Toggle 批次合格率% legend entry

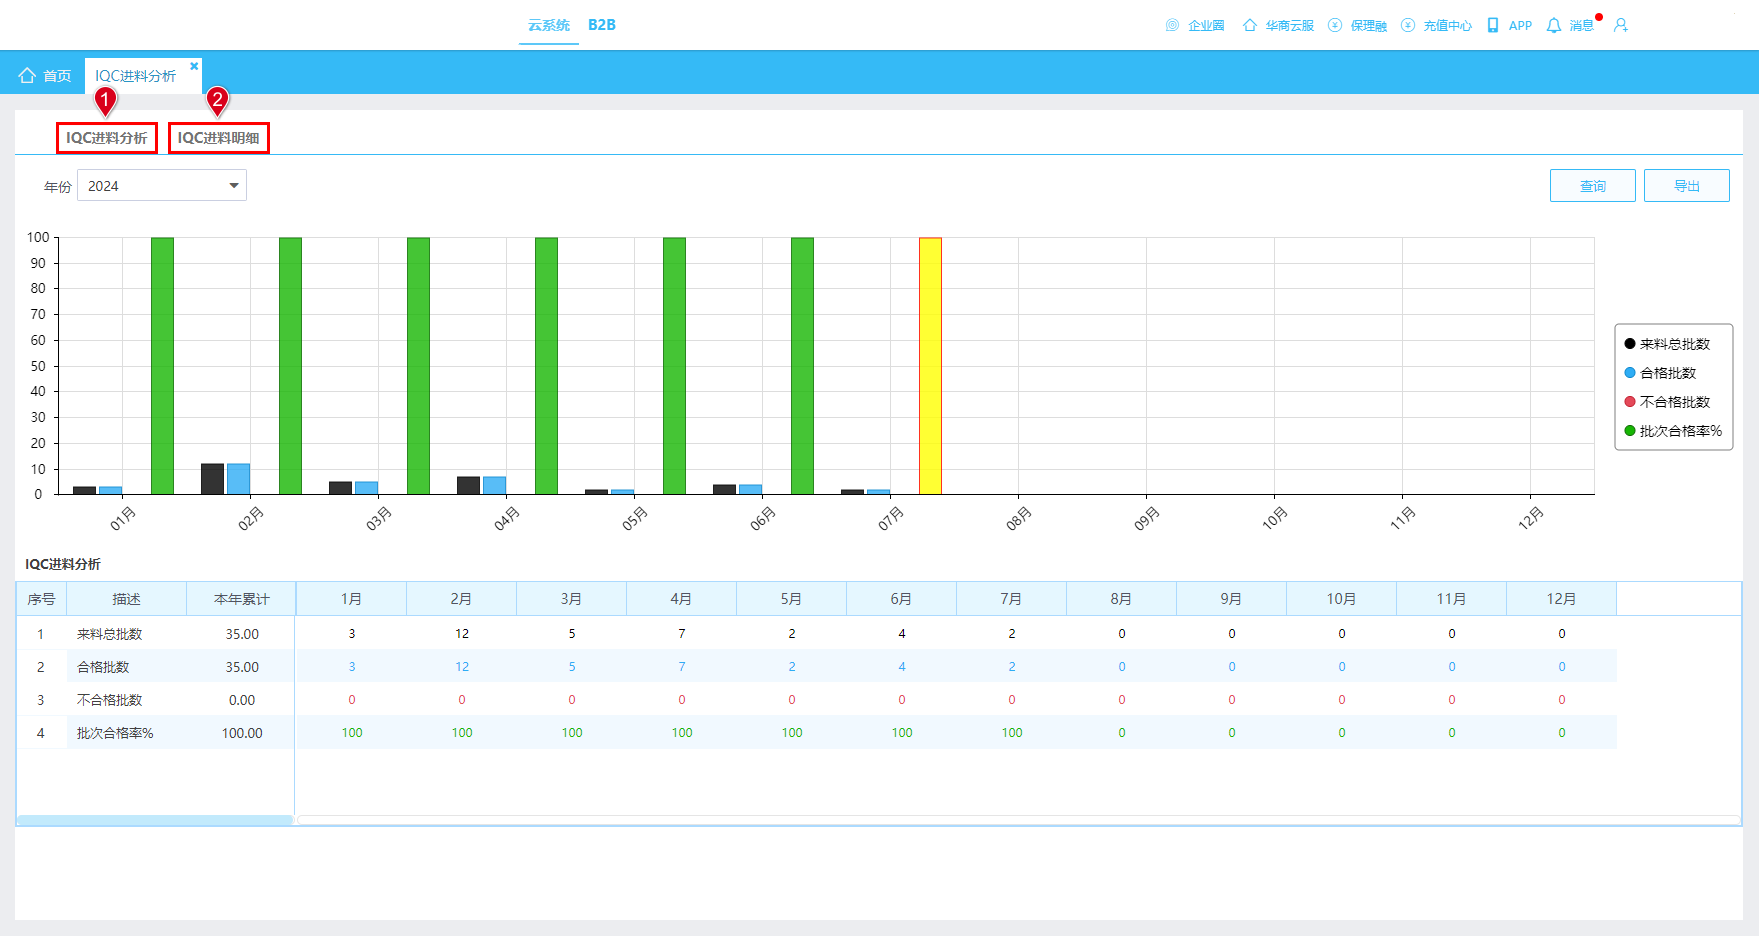click(x=1673, y=431)
